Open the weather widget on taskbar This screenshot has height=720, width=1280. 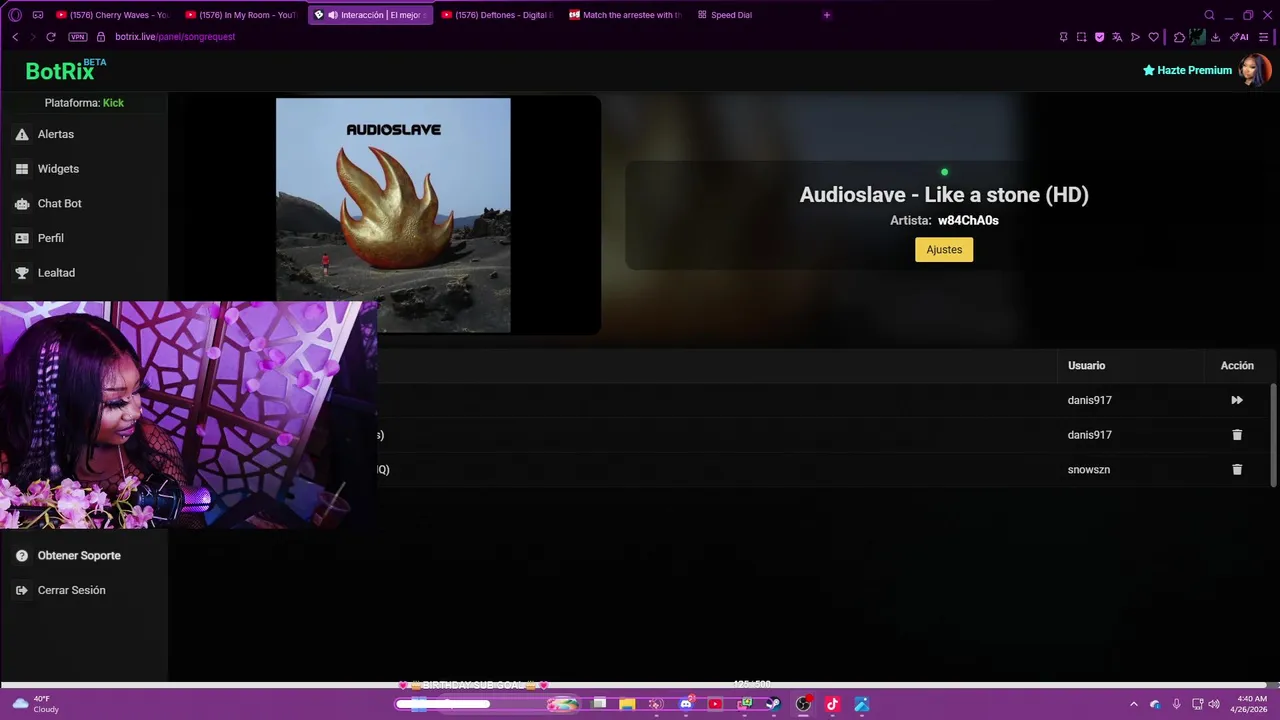pos(35,704)
